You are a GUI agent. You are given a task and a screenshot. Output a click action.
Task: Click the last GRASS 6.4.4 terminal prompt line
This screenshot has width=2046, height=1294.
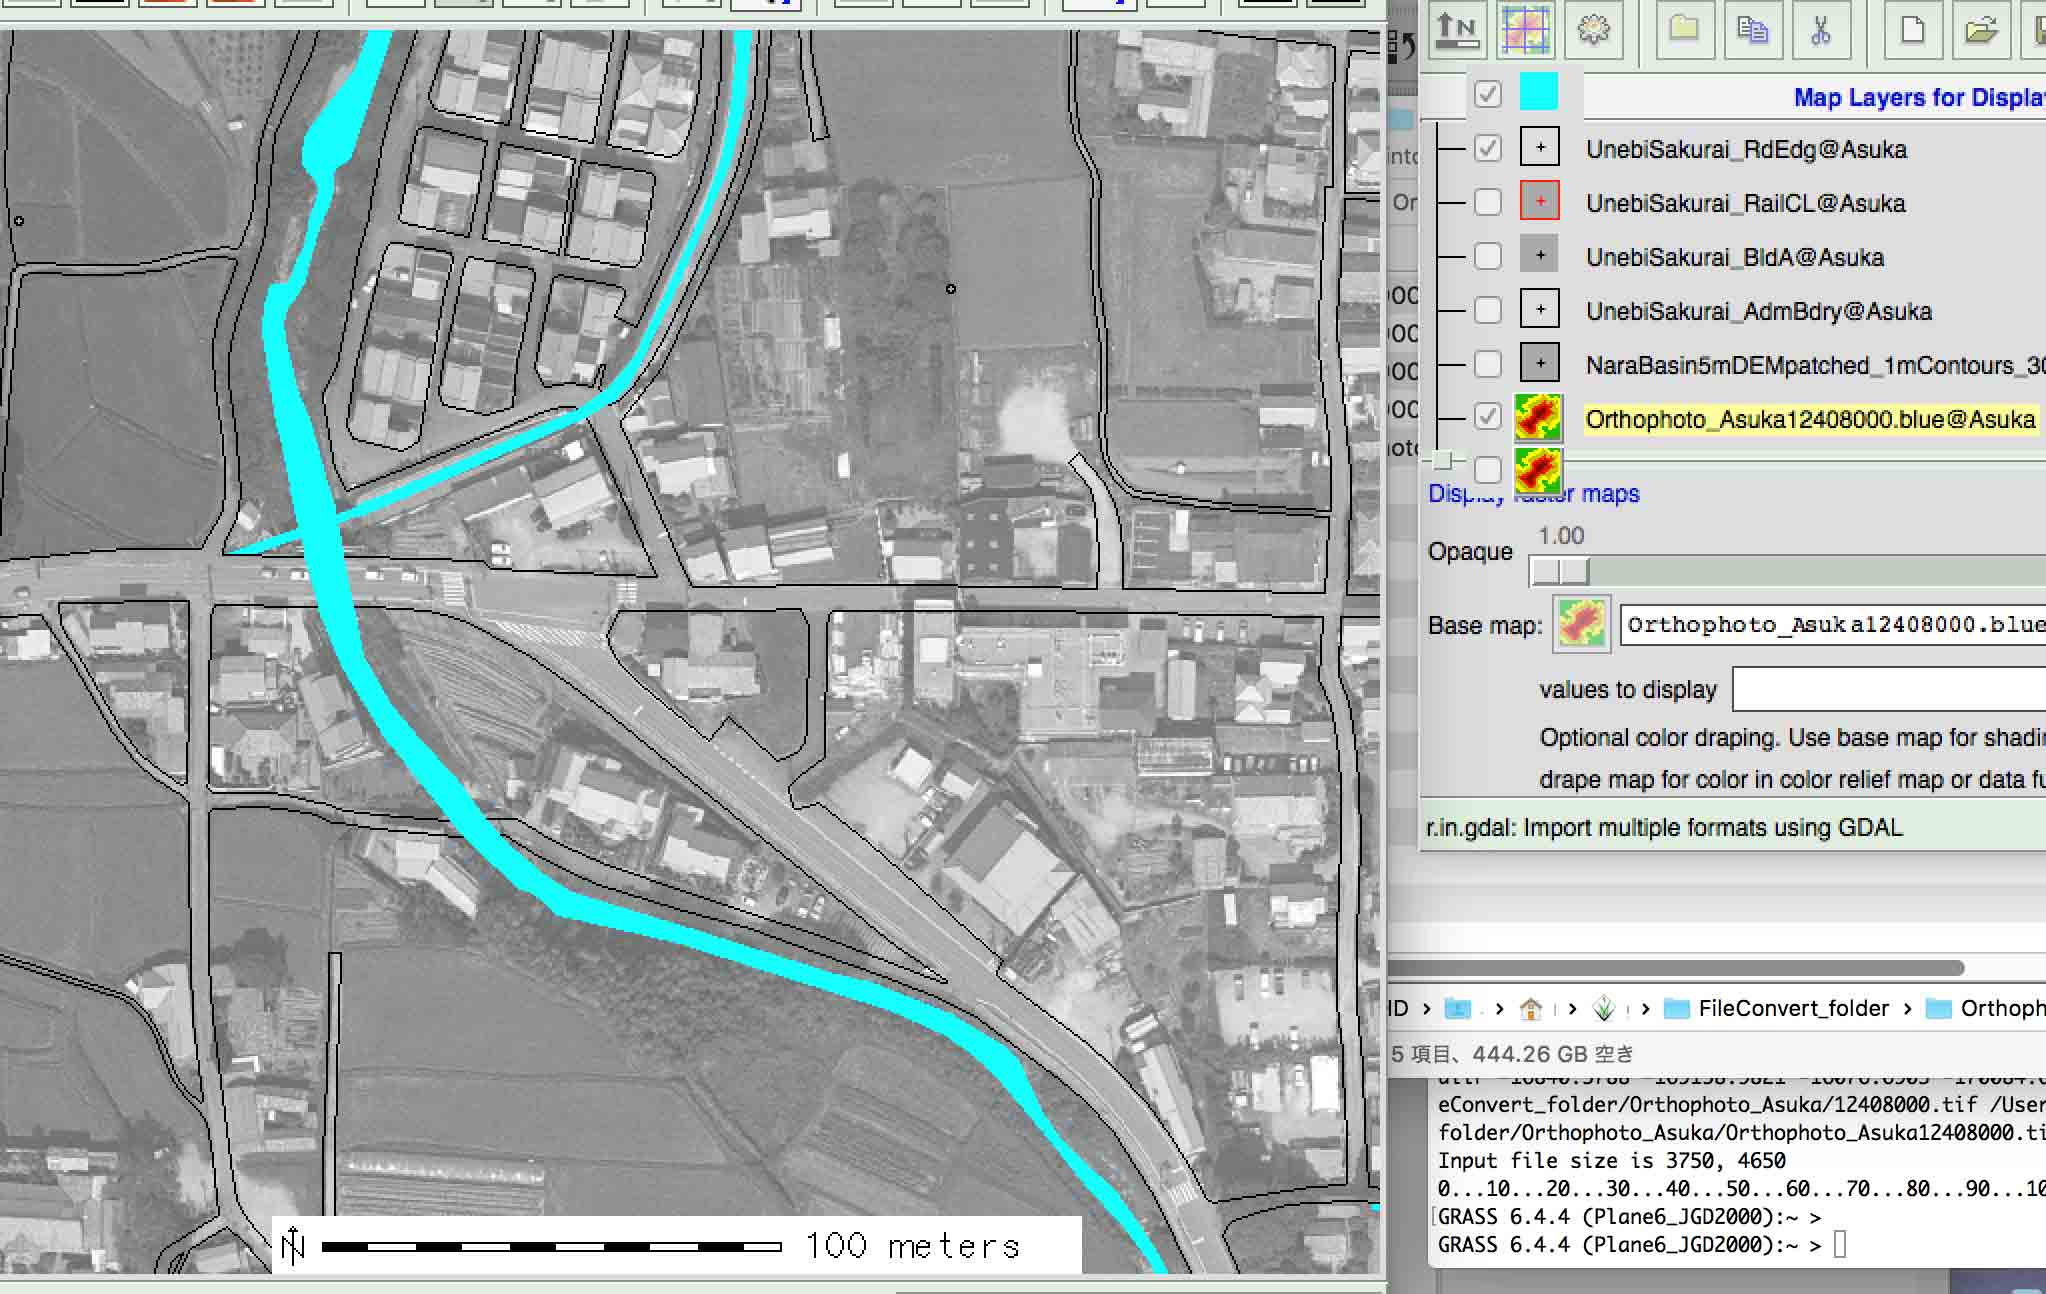[x=1629, y=1245]
